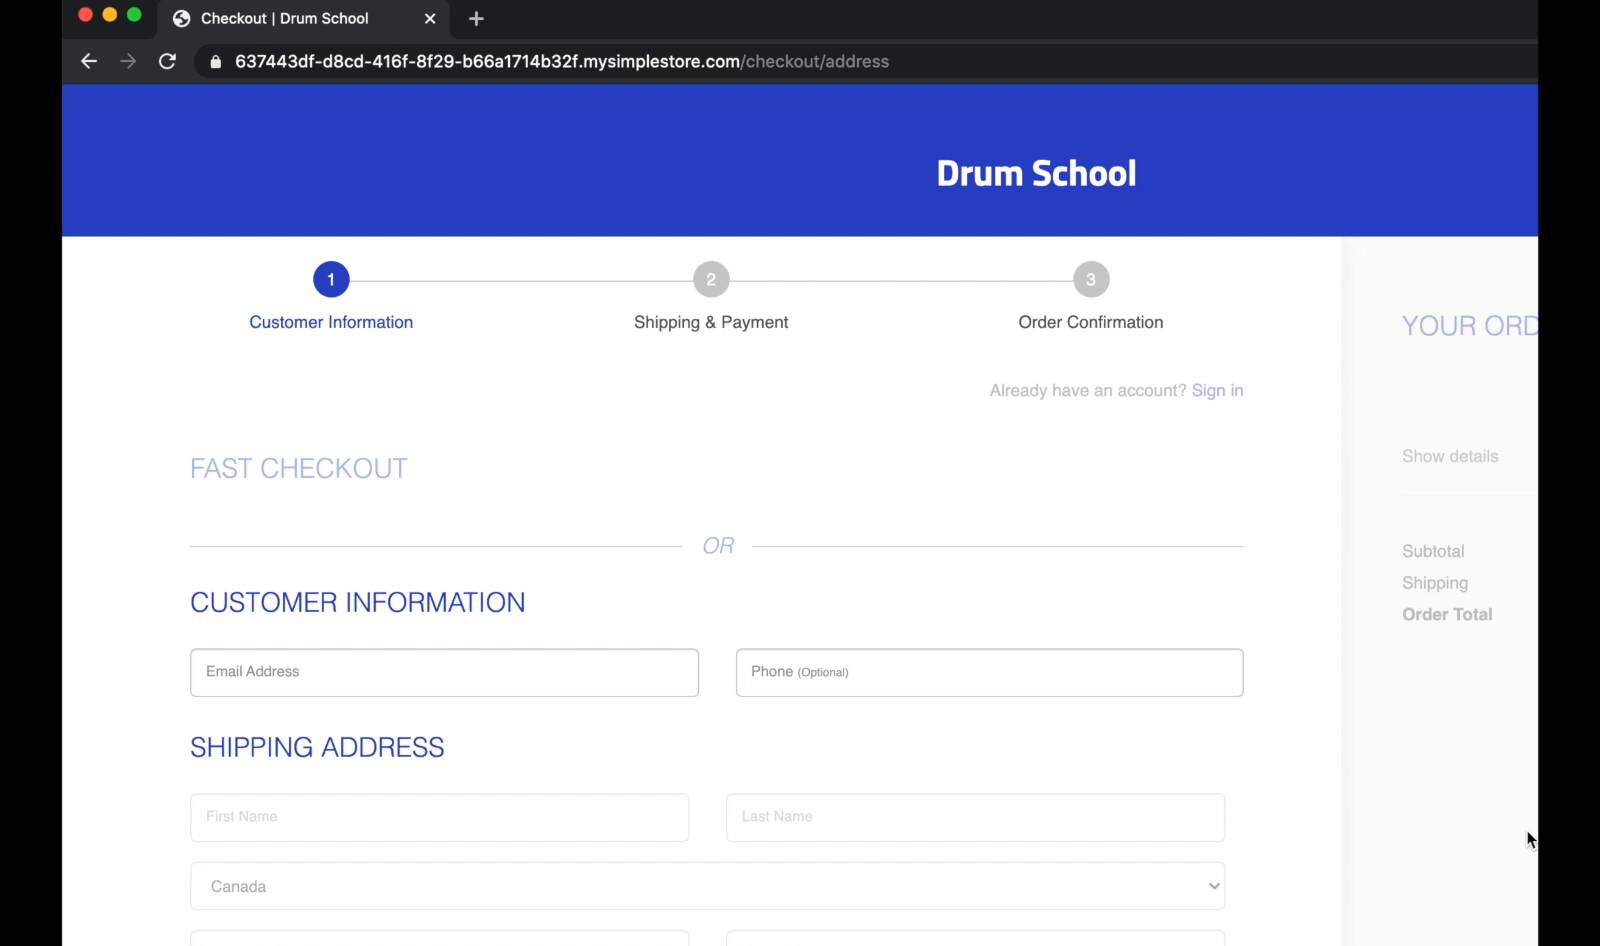This screenshot has width=1600, height=946.
Task: Click step 2 circle in progress bar
Action: click(x=711, y=280)
